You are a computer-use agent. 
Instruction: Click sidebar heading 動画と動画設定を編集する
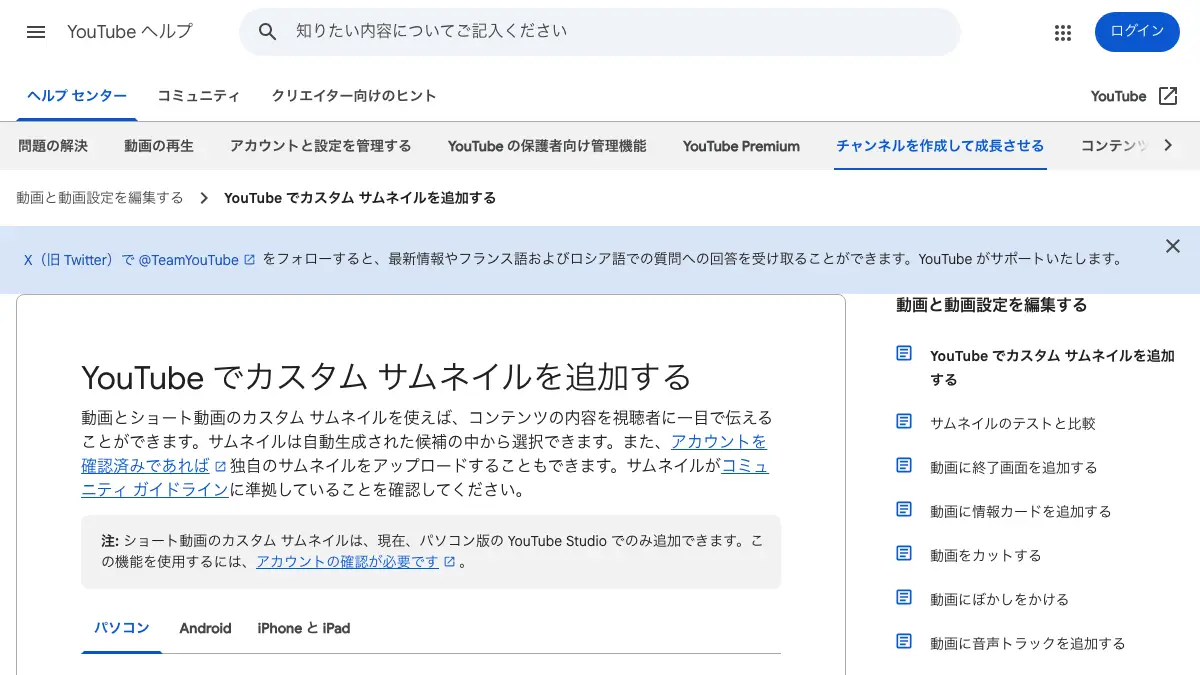992,305
